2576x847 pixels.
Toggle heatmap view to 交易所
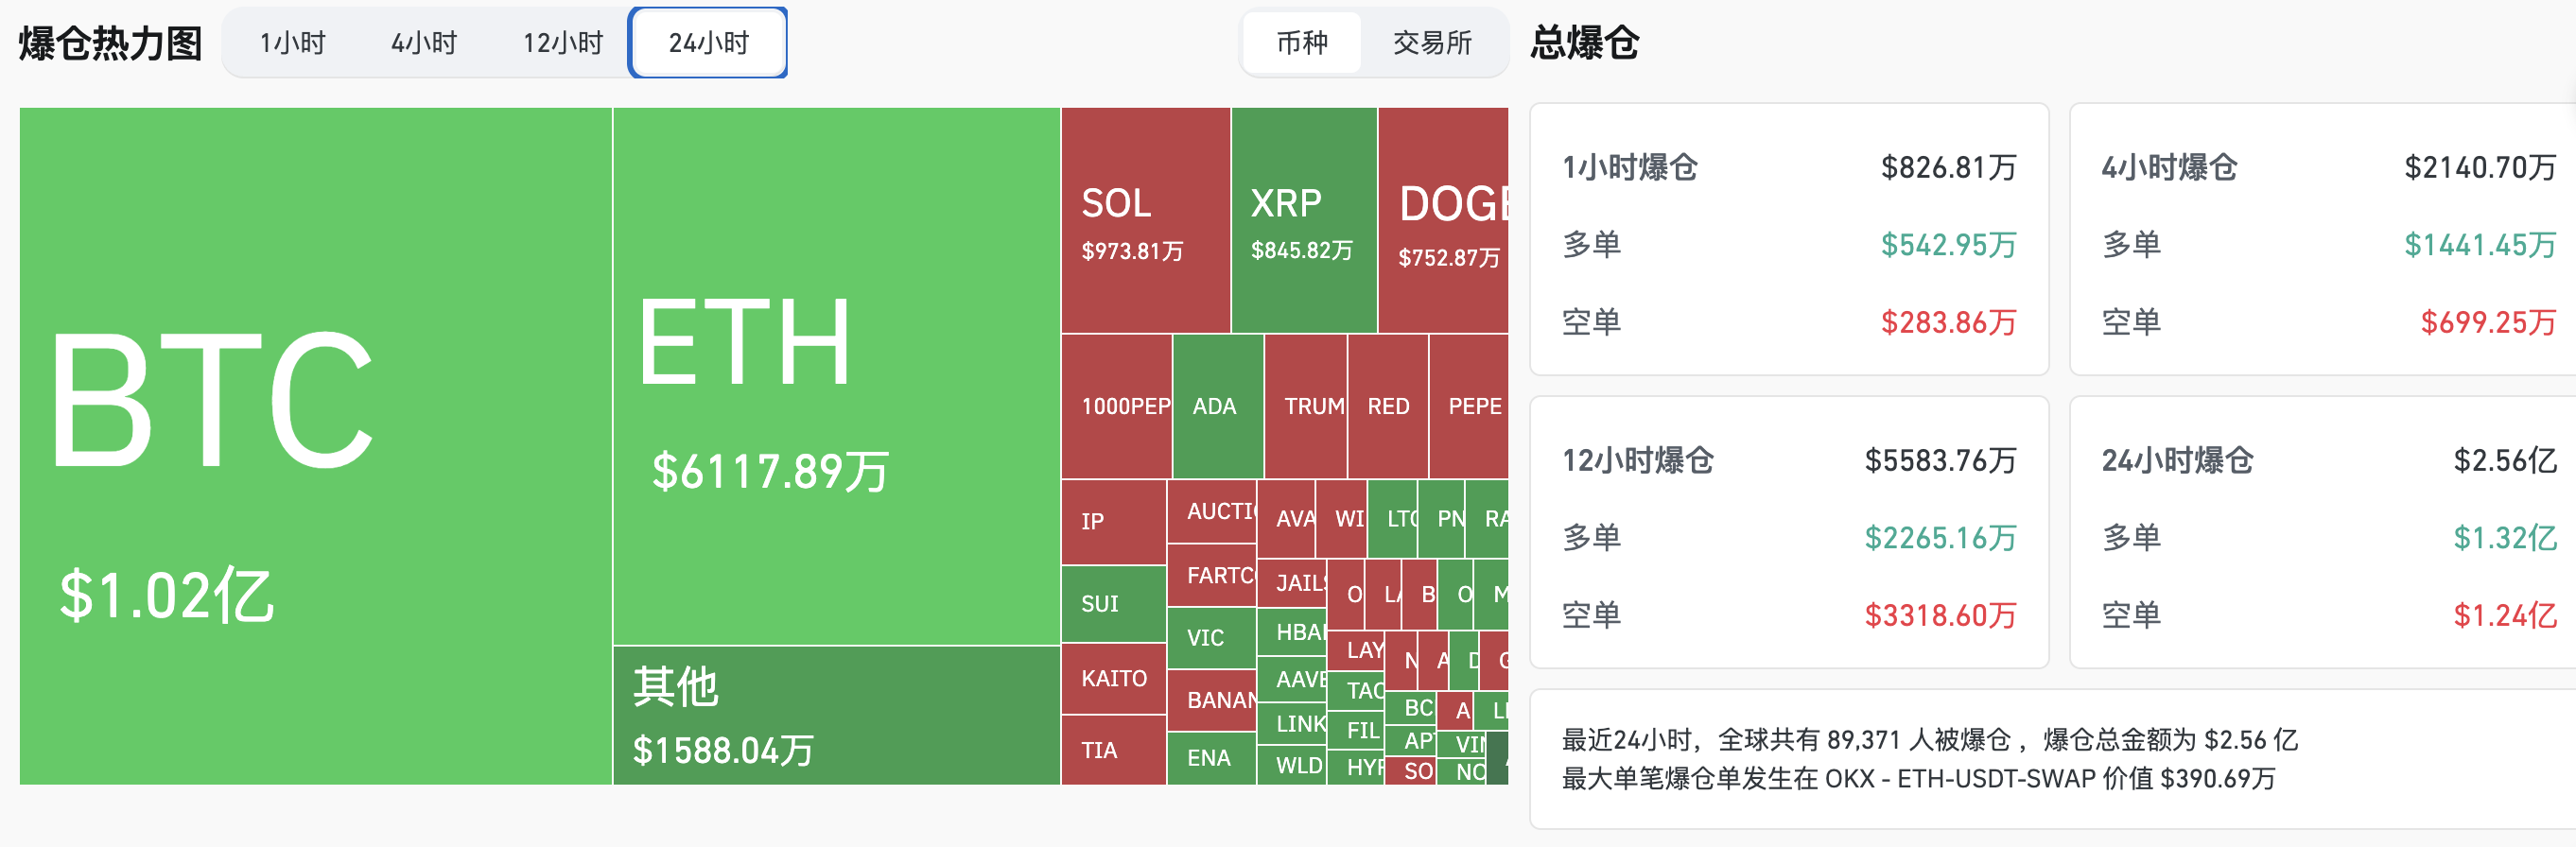coord(1432,43)
